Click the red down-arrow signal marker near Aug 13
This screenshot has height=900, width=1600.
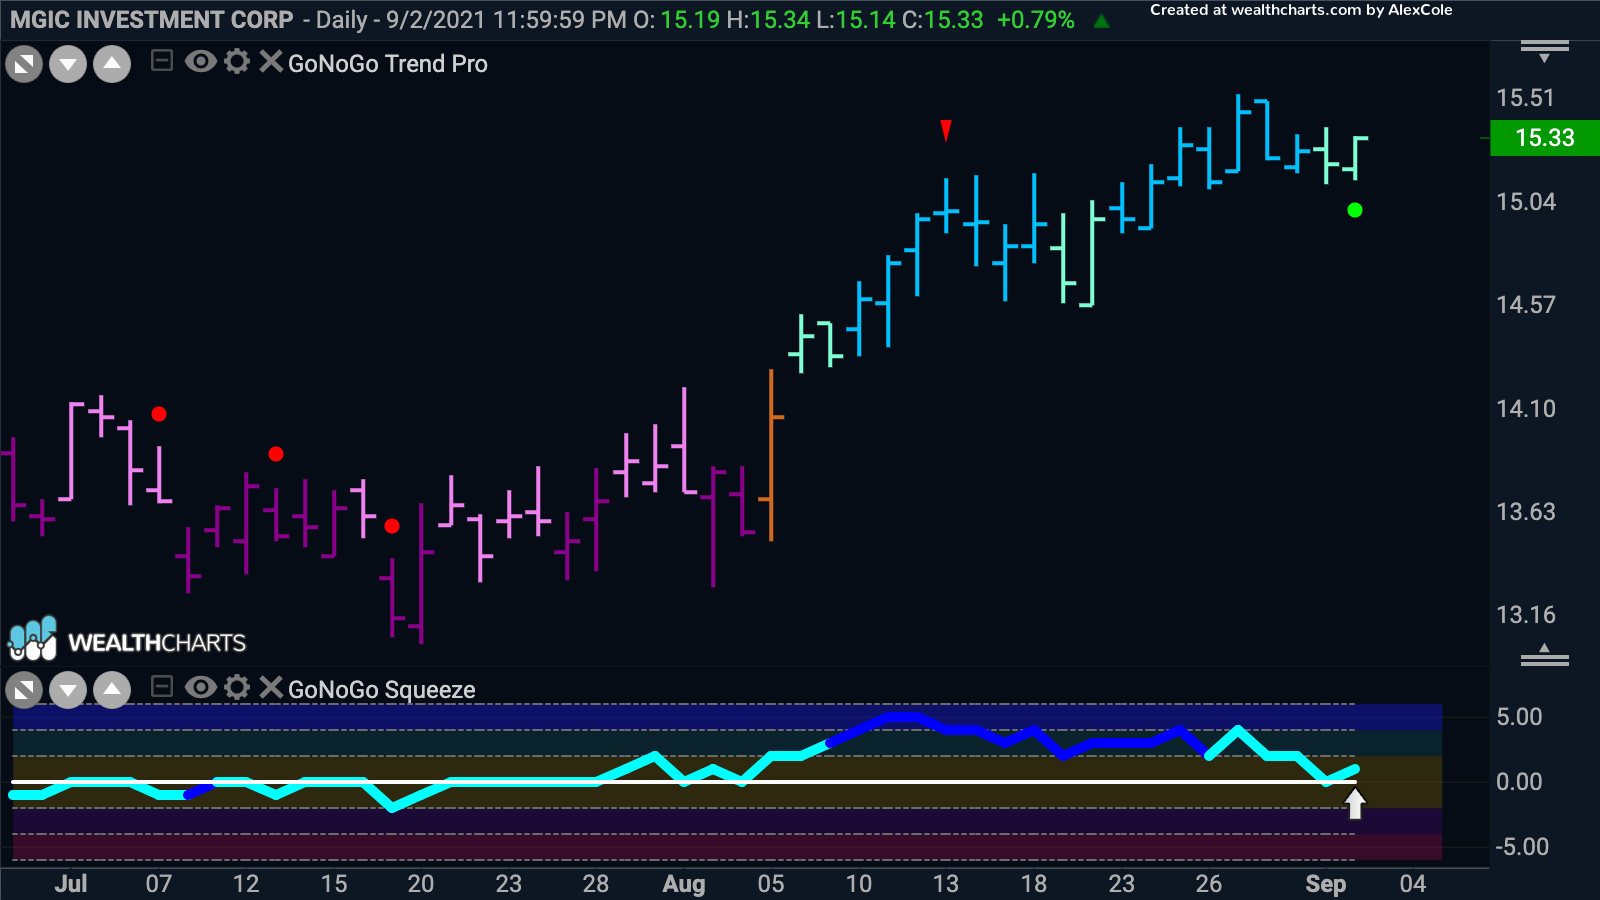[946, 130]
